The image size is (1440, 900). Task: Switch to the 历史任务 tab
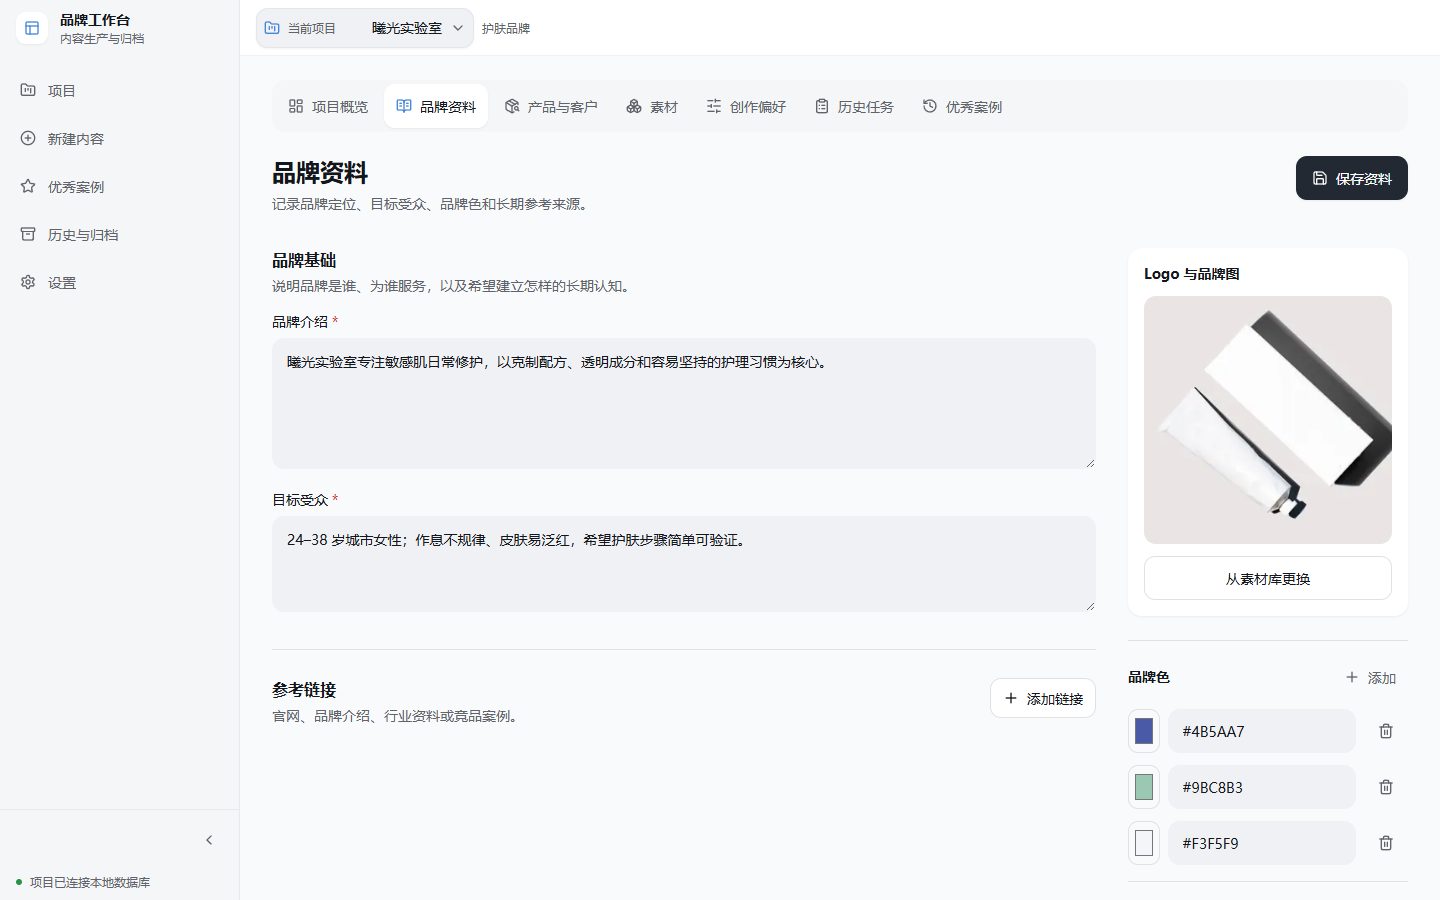pos(854,106)
